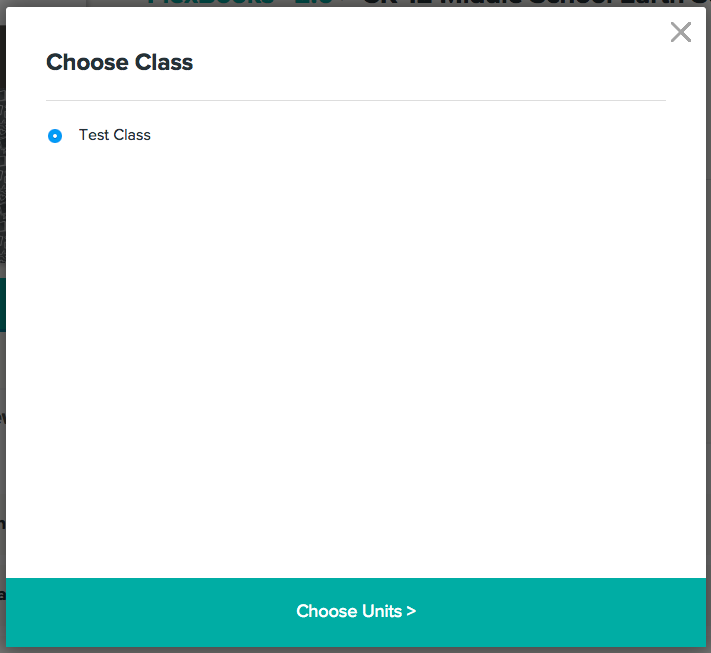Toggle the blue radio dot beside Test Class
The height and width of the screenshot is (653, 711).
coord(55,136)
